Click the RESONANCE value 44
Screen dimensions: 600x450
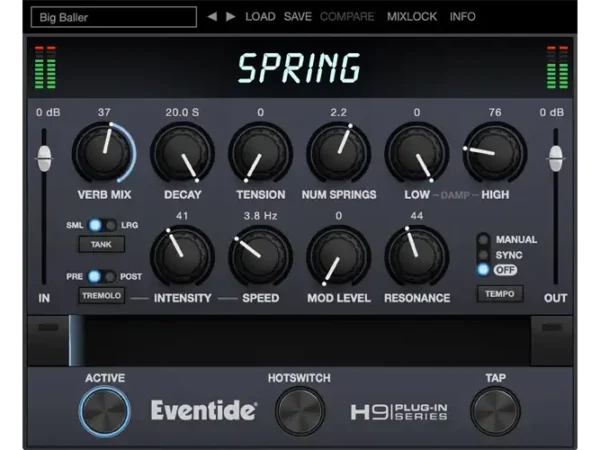pos(417,216)
